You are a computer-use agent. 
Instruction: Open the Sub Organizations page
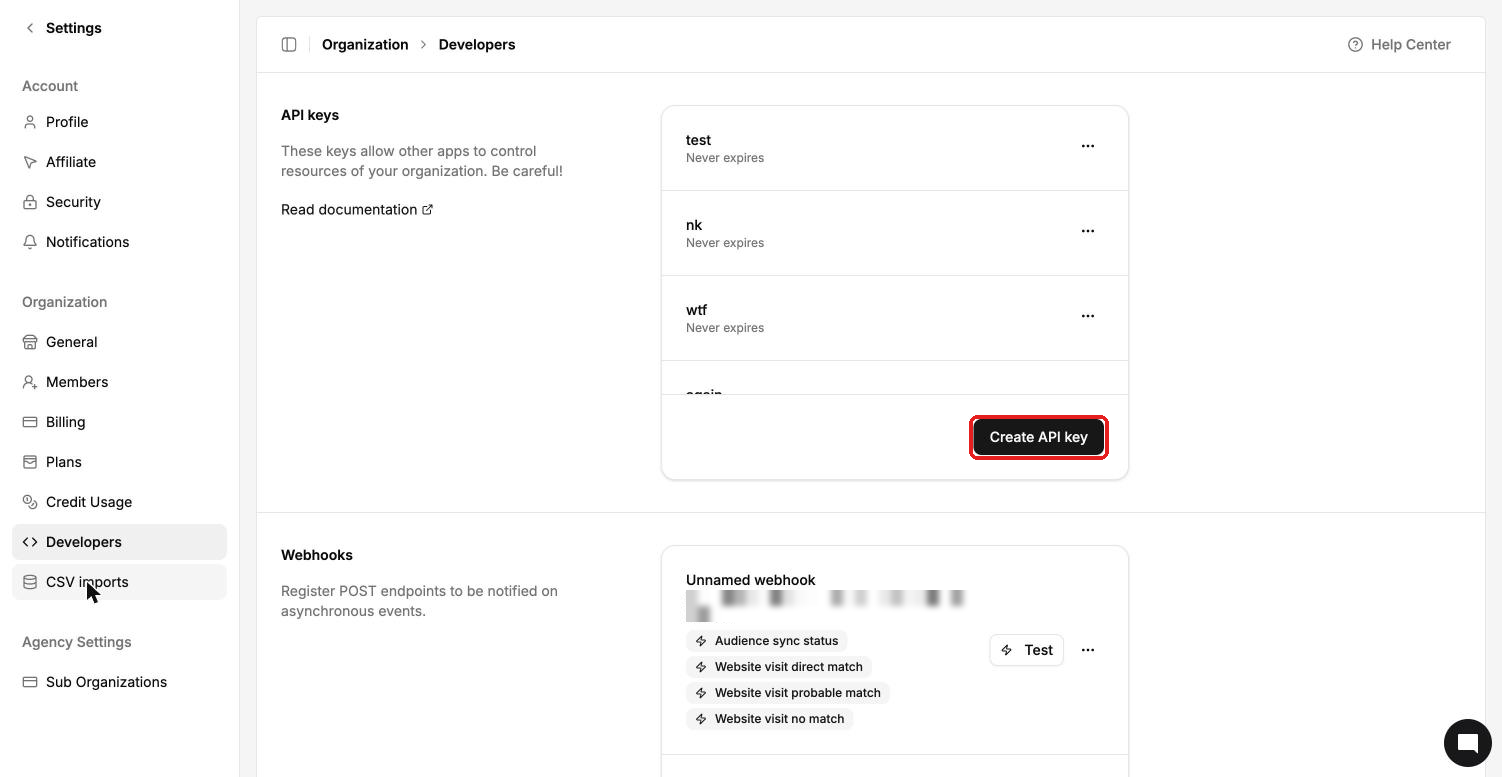(120, 682)
